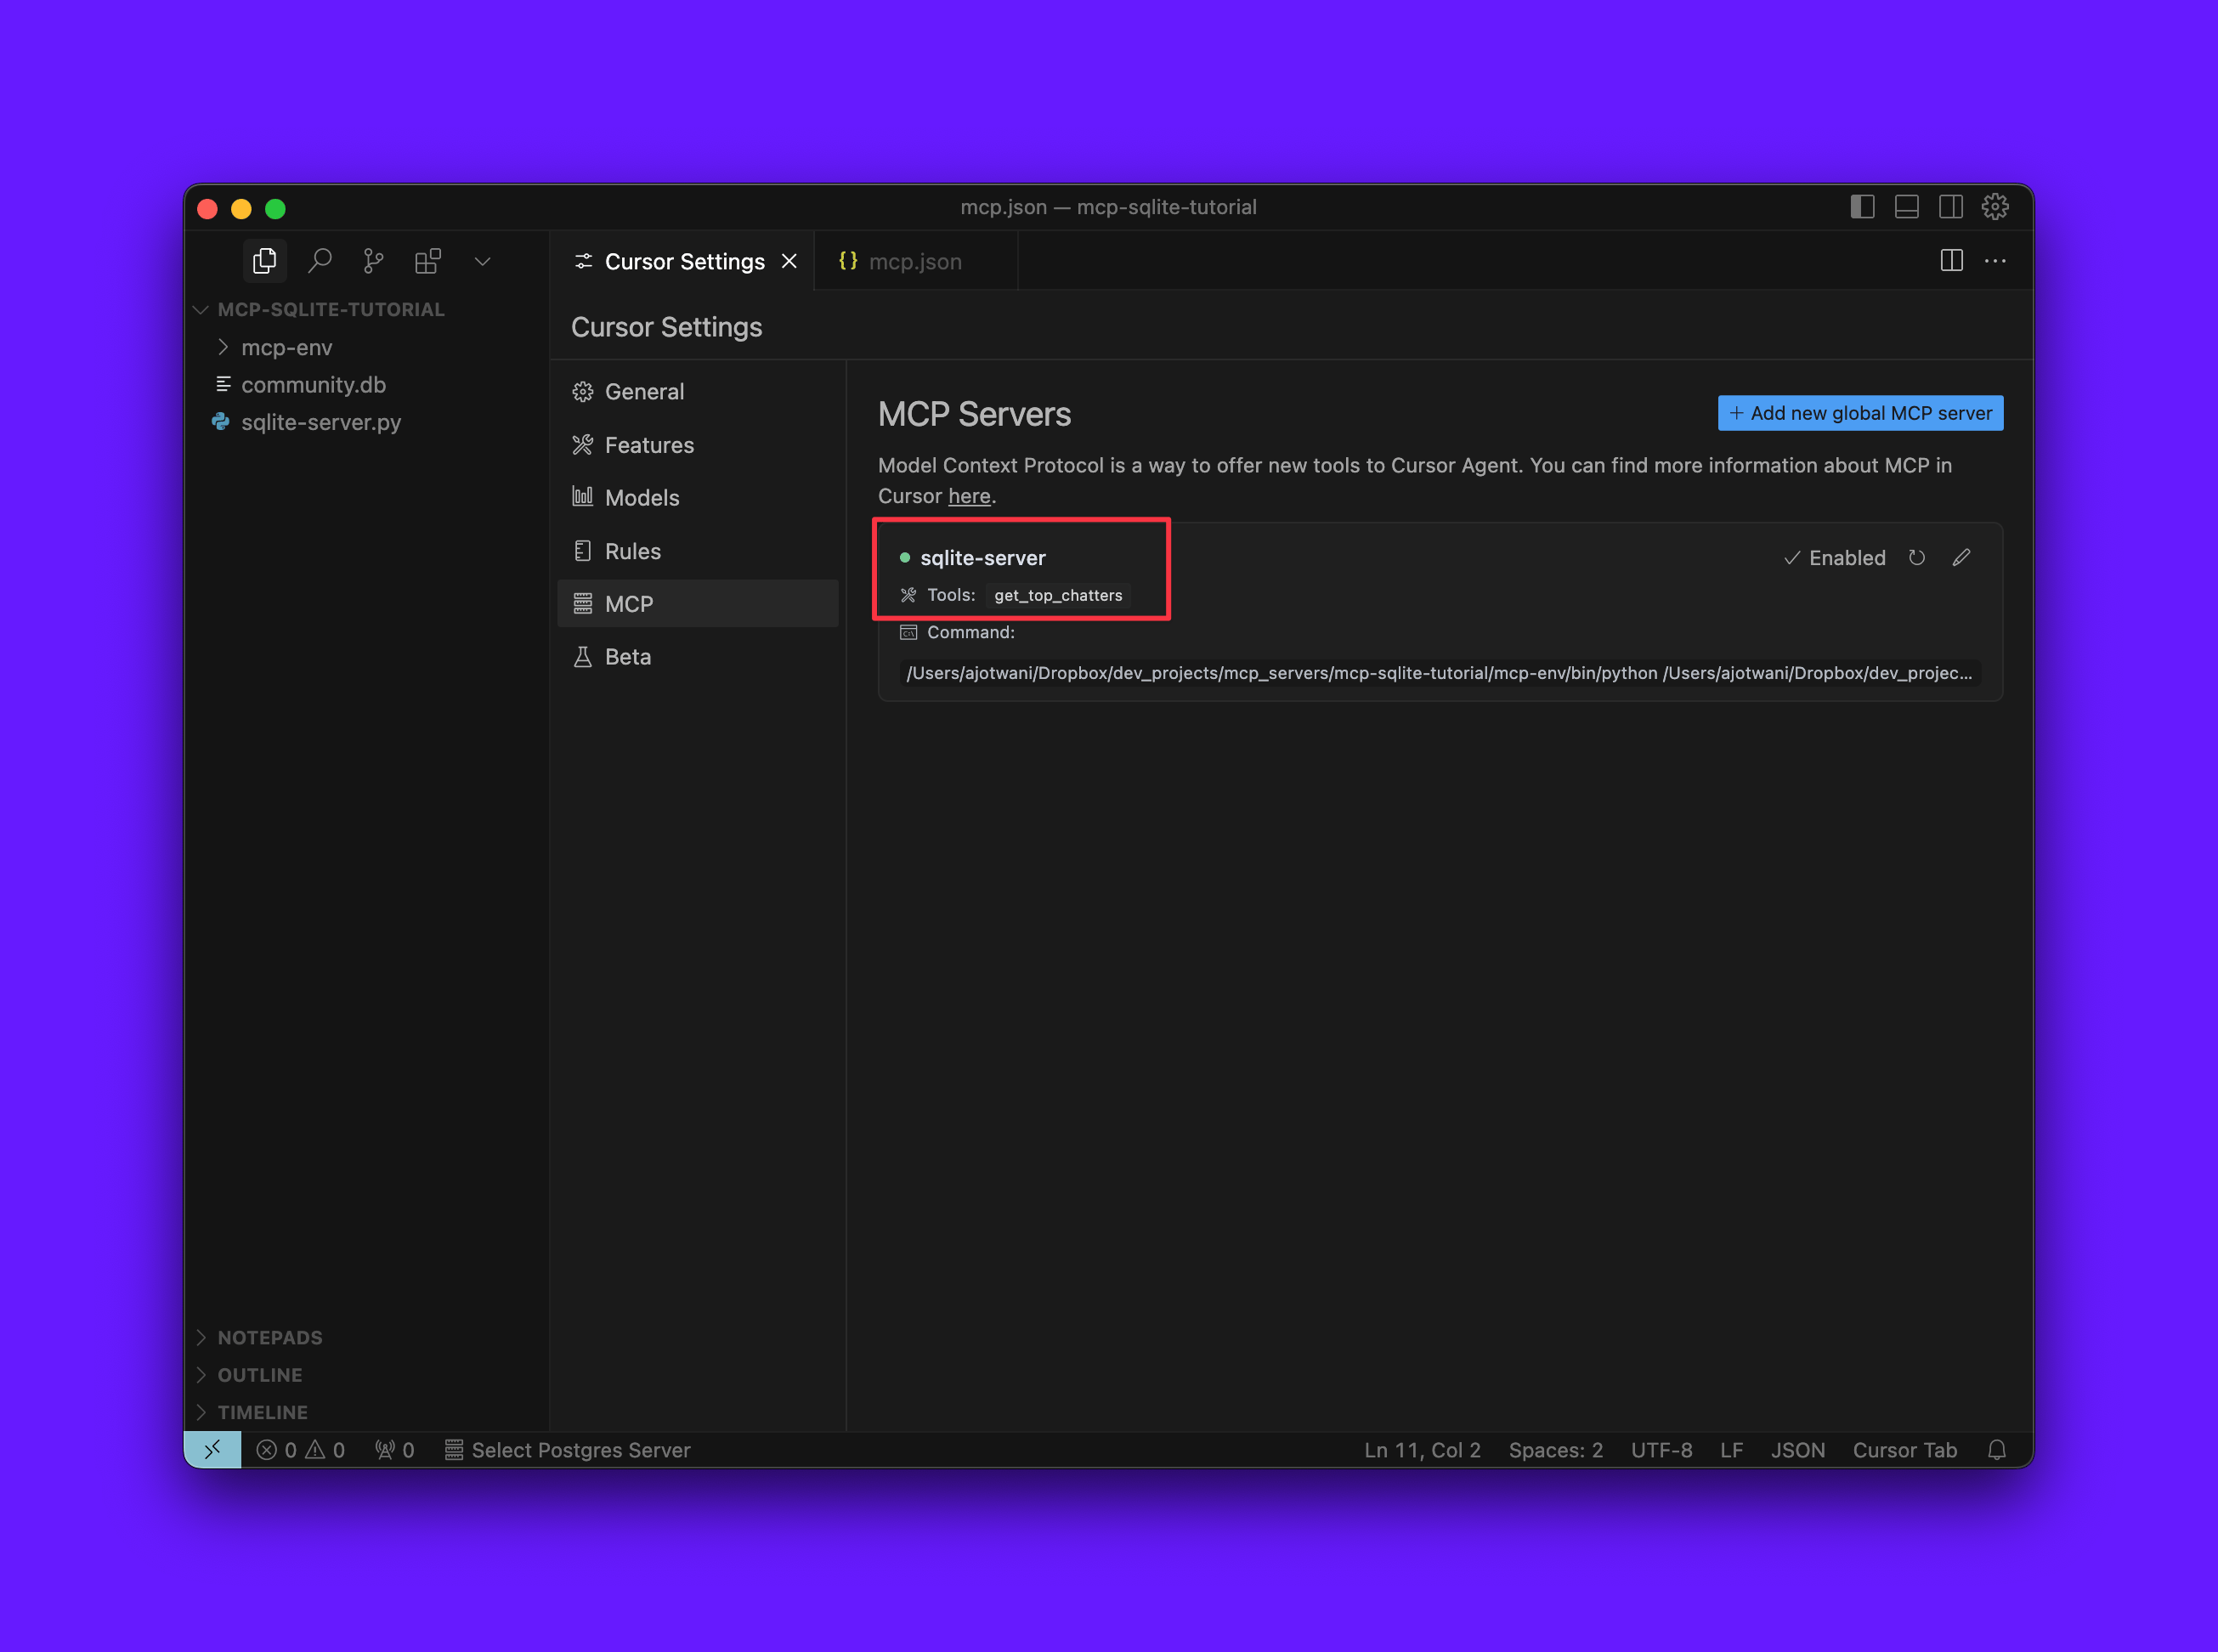Open settings gear in title bar

pyautogui.click(x=1995, y=207)
